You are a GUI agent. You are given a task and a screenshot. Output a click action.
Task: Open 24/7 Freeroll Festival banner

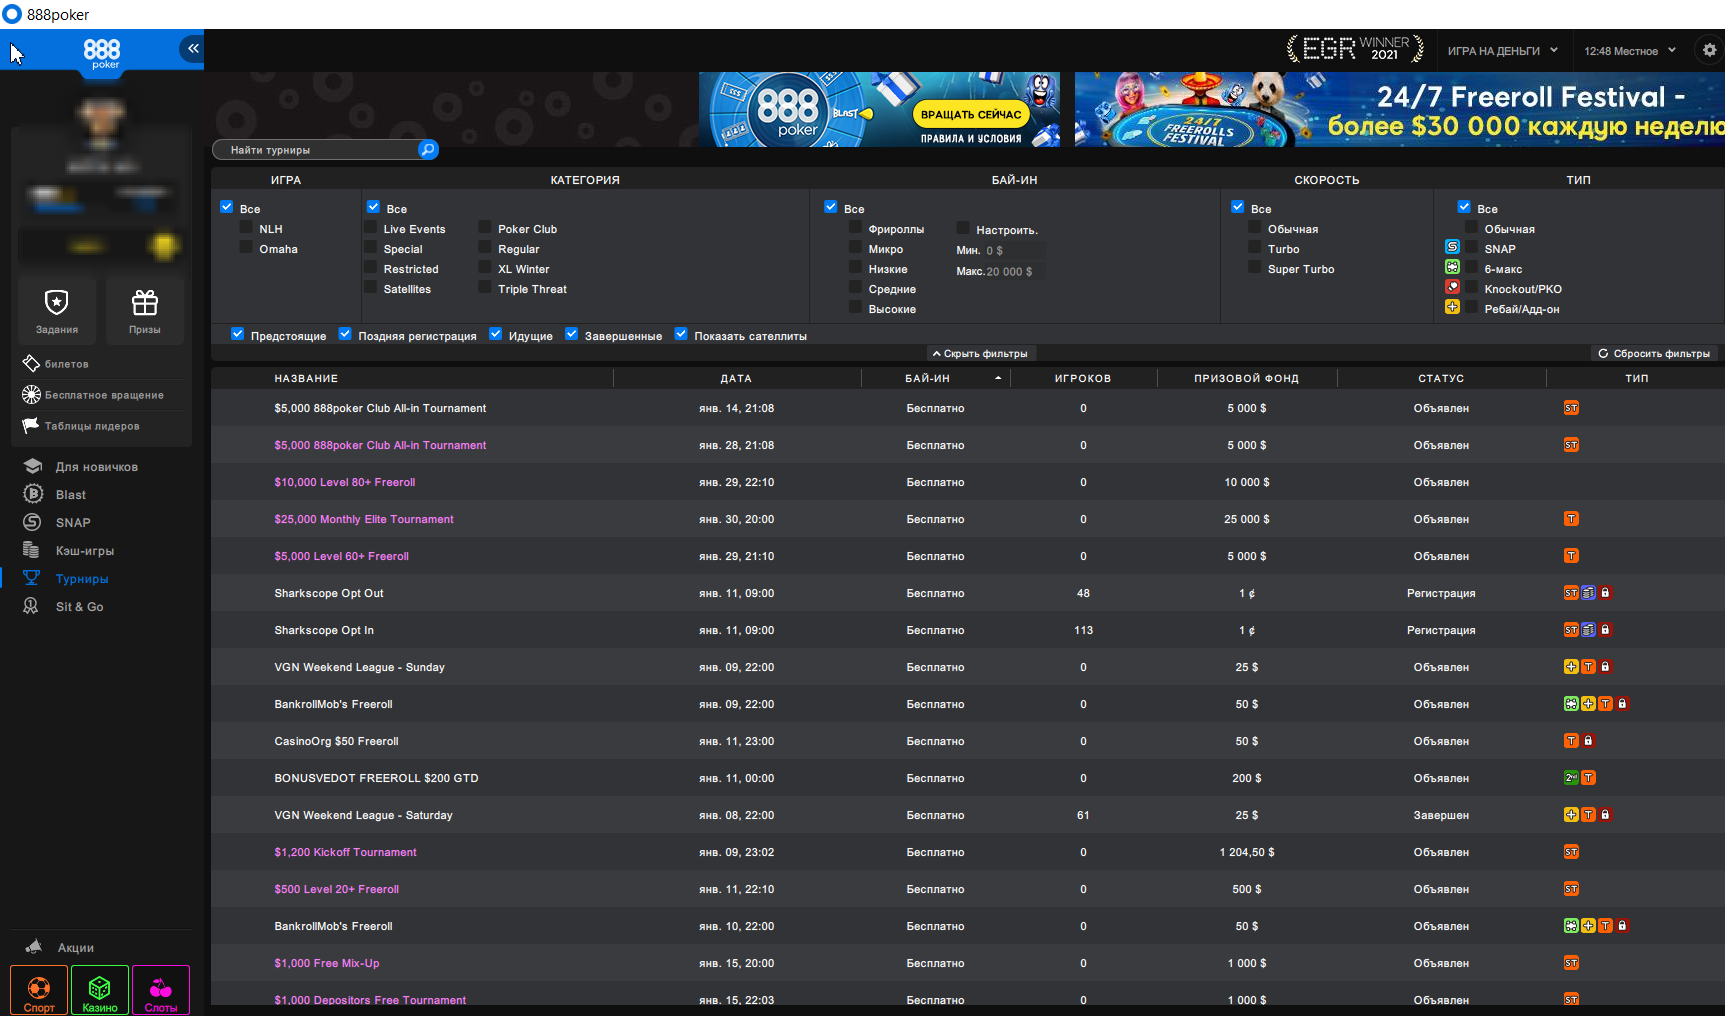click(1400, 109)
